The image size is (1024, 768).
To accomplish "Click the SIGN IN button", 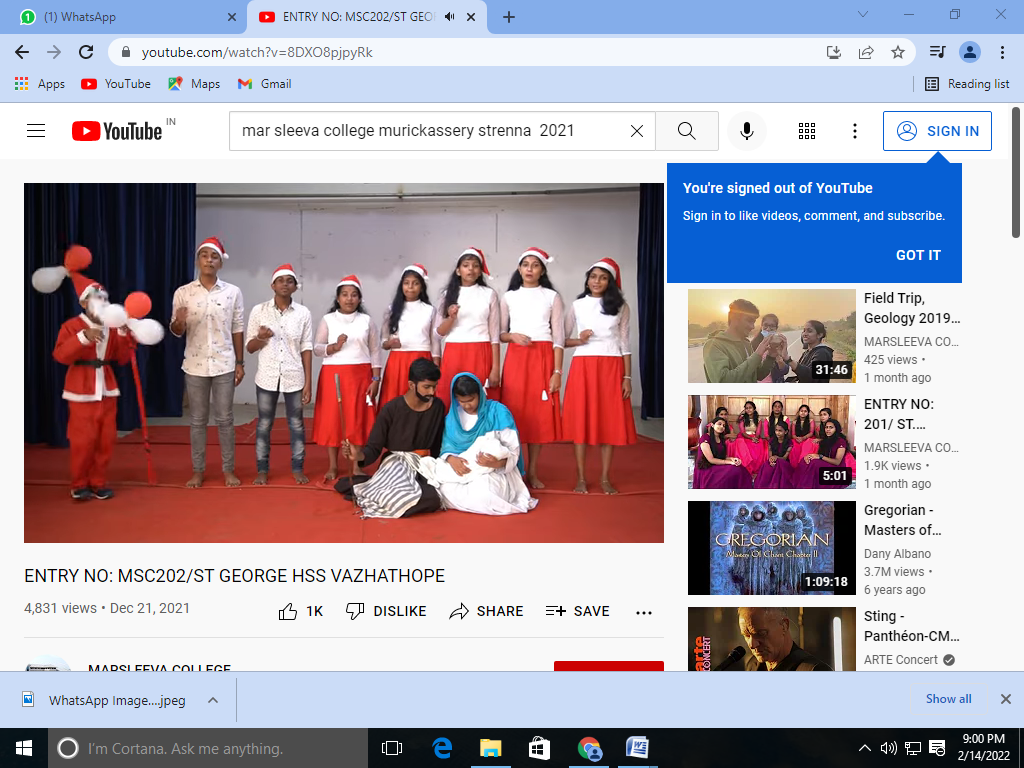I will 937,131.
